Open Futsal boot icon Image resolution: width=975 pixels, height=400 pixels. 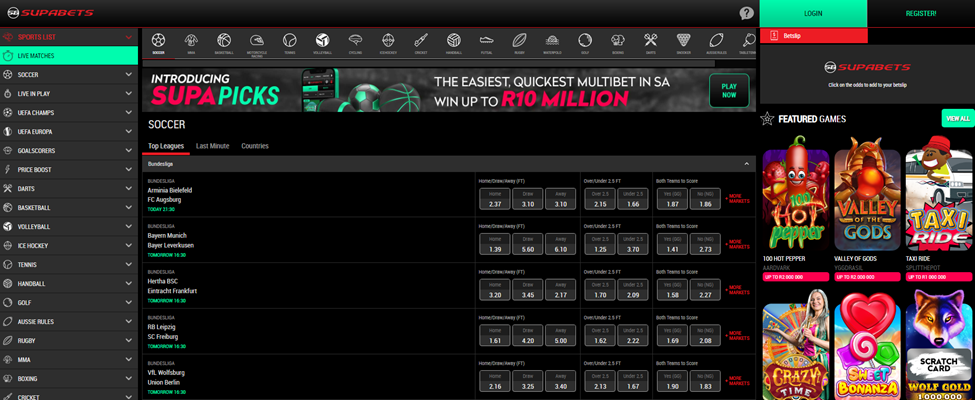[486, 40]
